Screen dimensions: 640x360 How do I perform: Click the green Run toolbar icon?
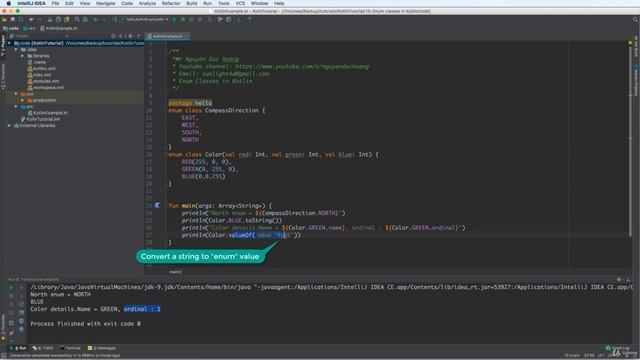(x=174, y=19)
